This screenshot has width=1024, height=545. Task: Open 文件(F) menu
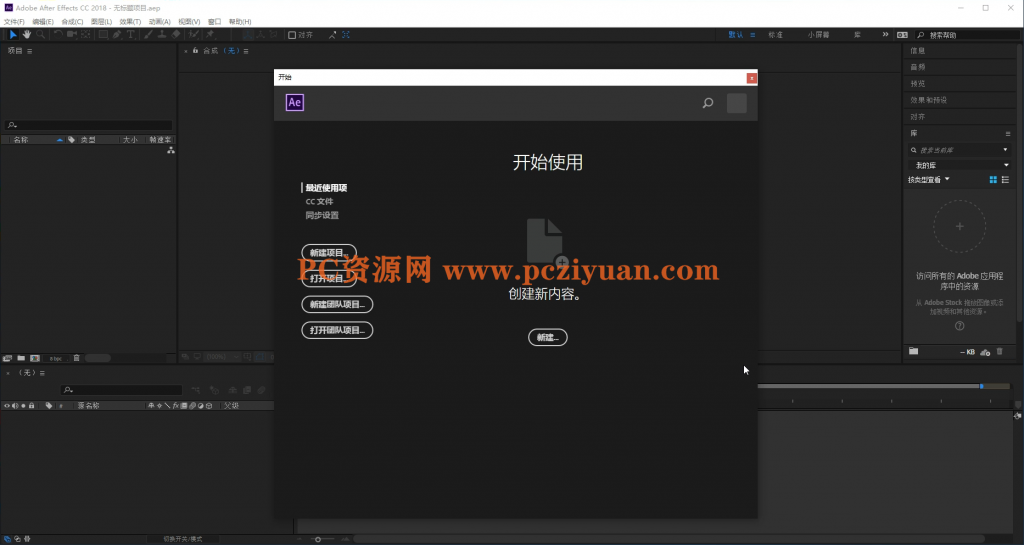(14, 22)
